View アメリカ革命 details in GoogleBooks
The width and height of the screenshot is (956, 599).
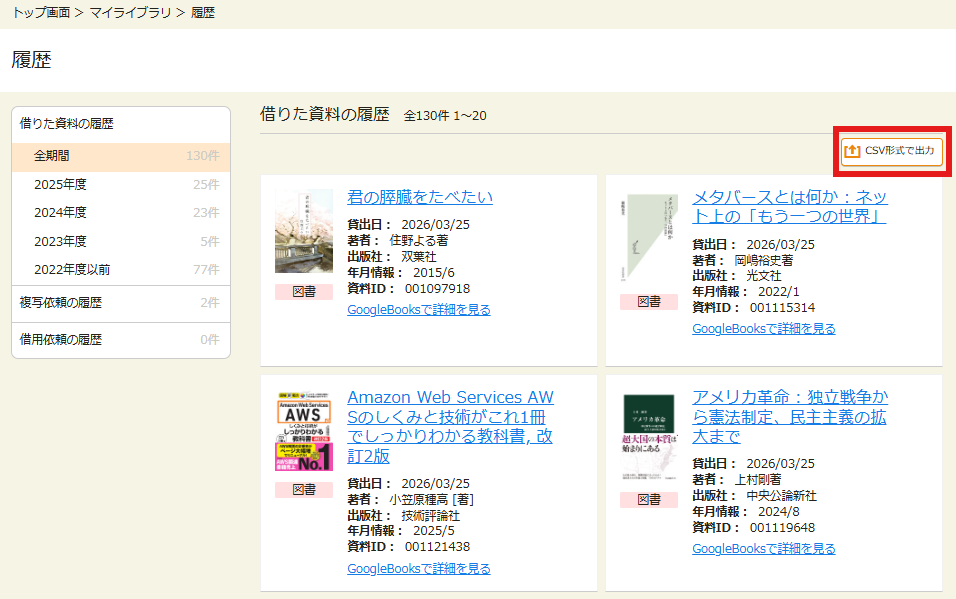point(763,548)
